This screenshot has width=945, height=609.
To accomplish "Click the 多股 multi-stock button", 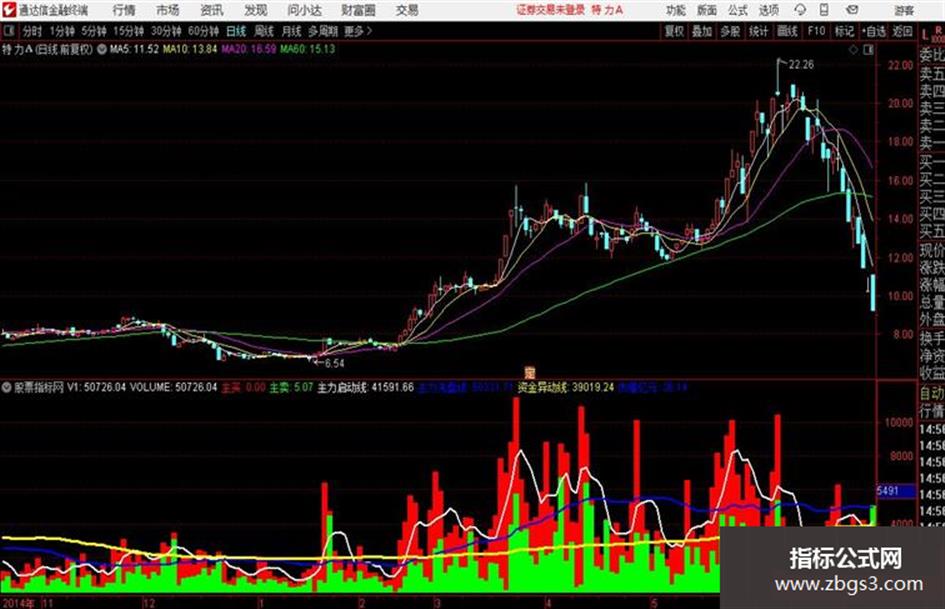I will (730, 31).
